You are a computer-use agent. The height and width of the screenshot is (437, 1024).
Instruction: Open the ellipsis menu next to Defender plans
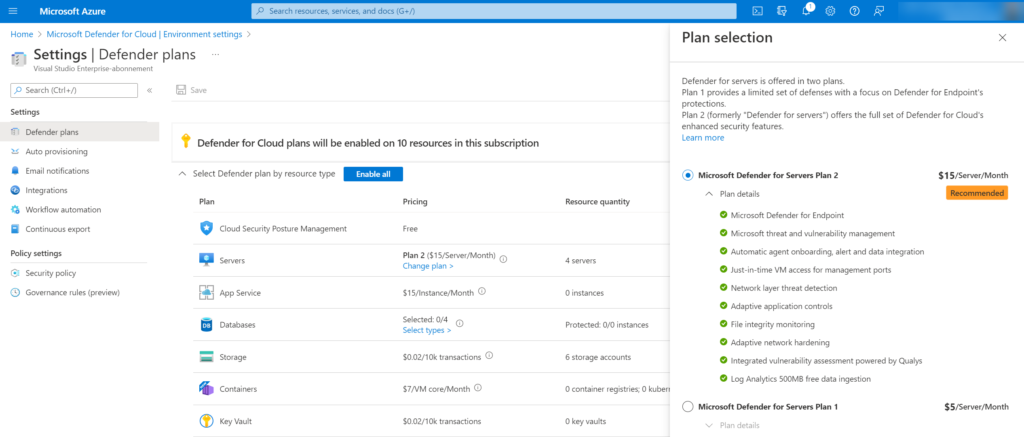[216, 54]
